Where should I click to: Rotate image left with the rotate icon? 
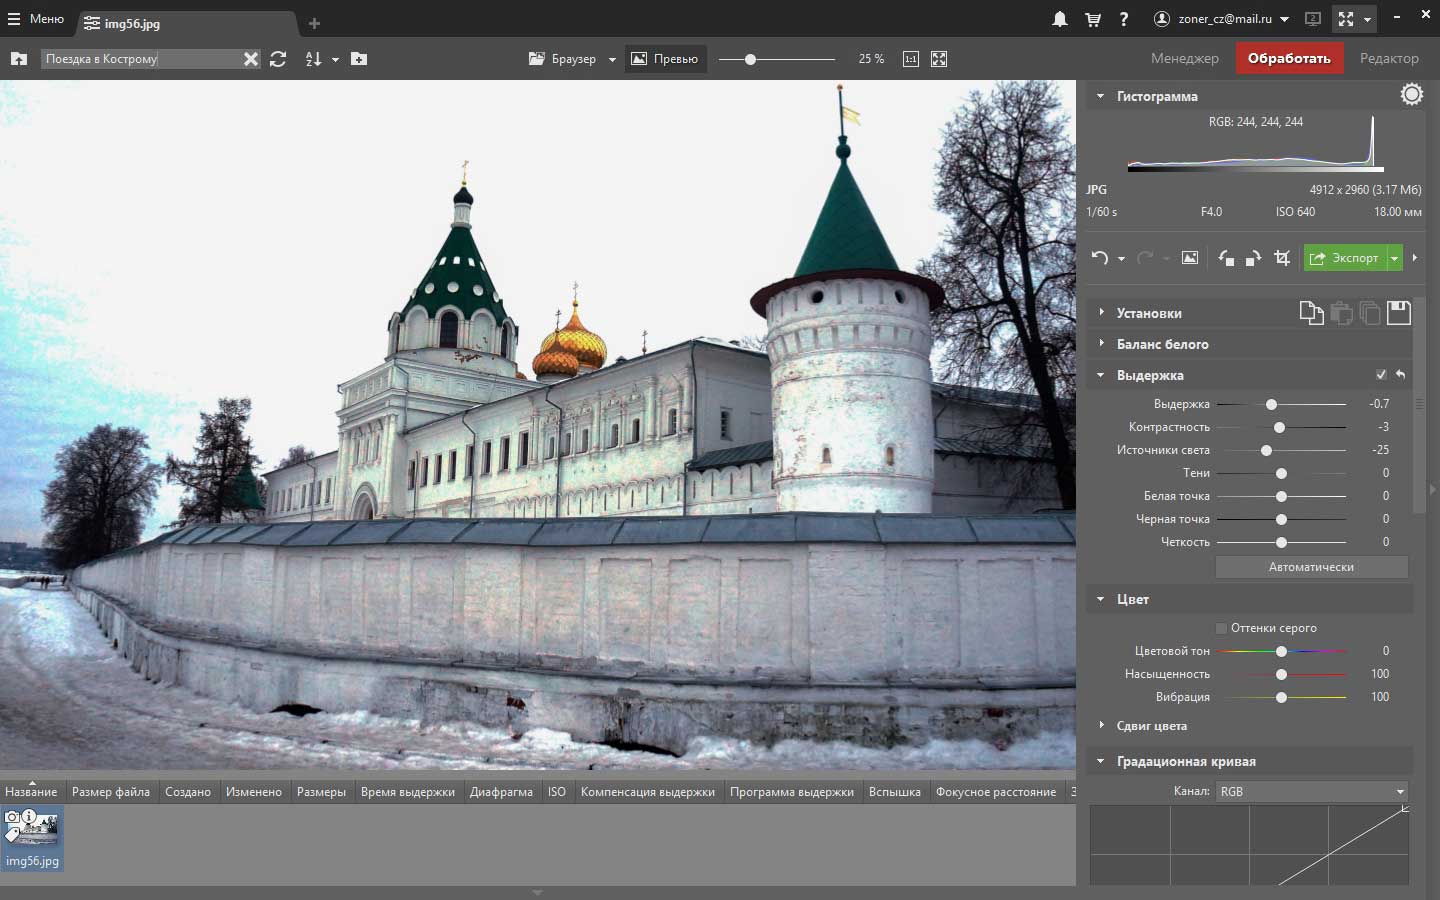click(1226, 258)
